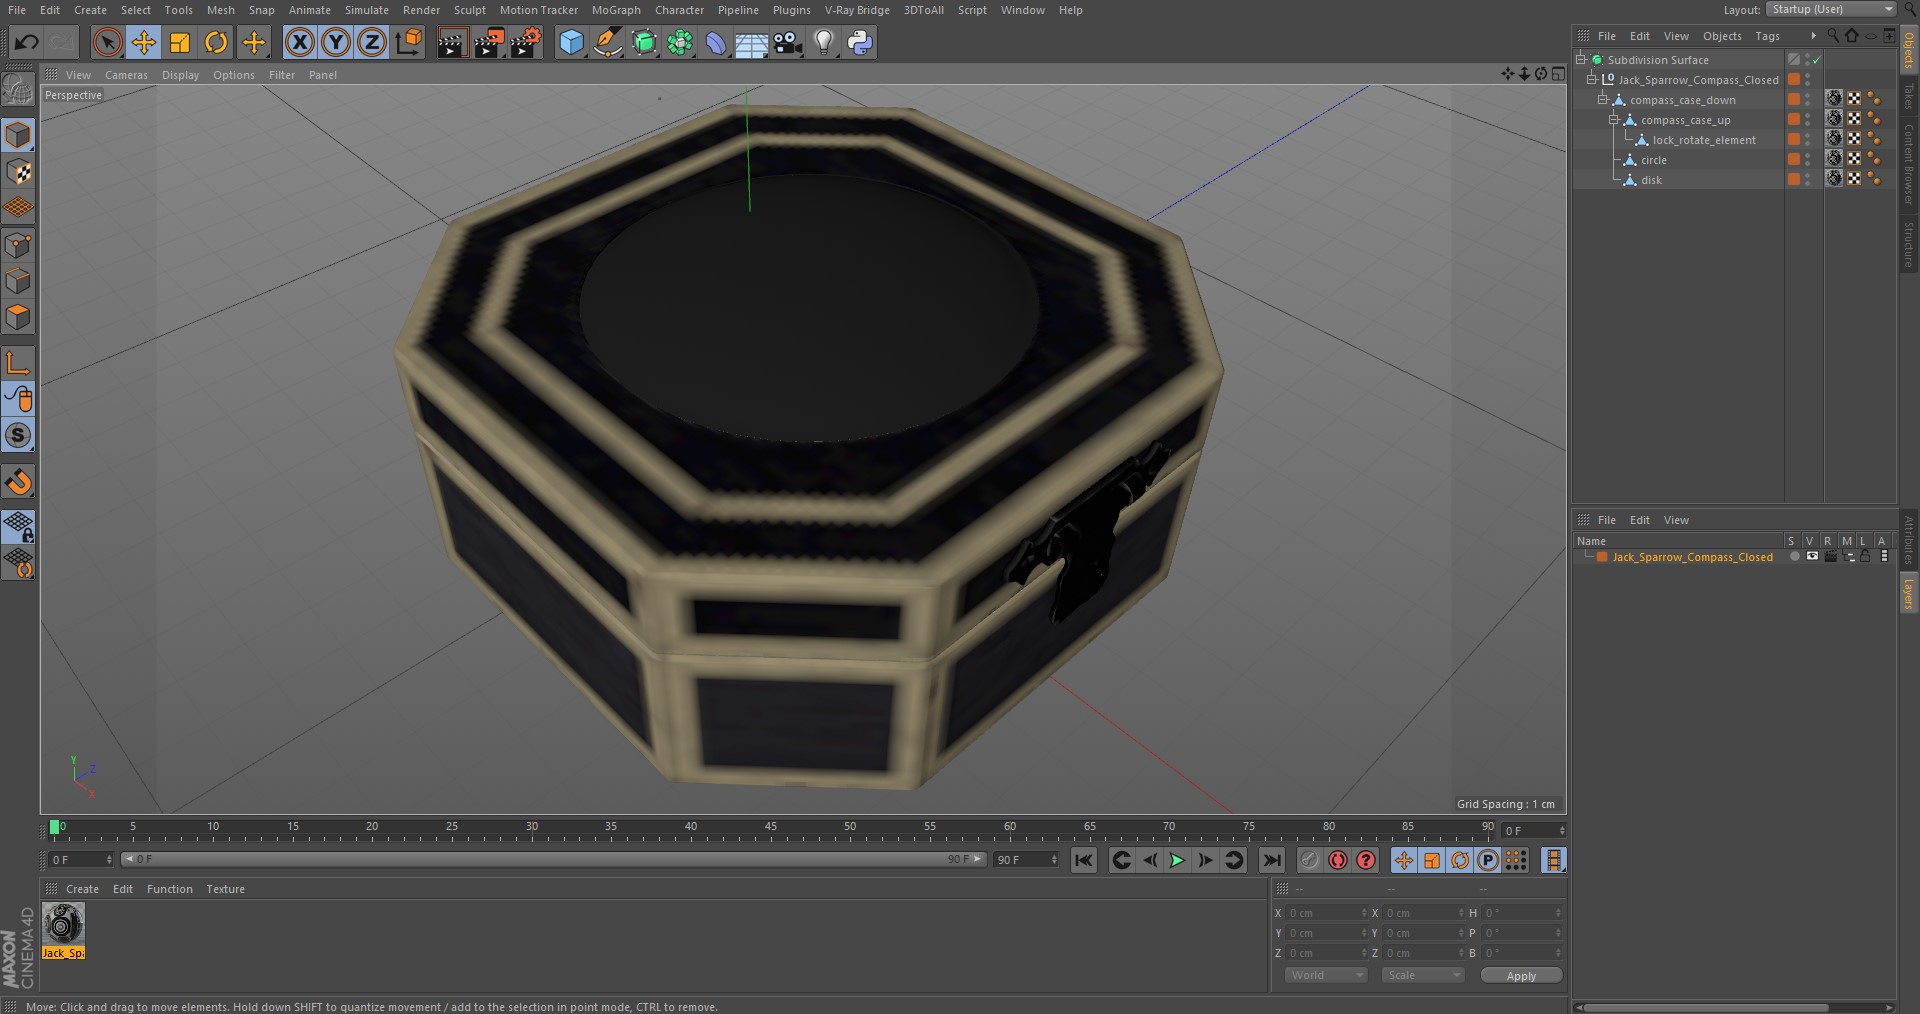Go to end of animation

(1271, 860)
